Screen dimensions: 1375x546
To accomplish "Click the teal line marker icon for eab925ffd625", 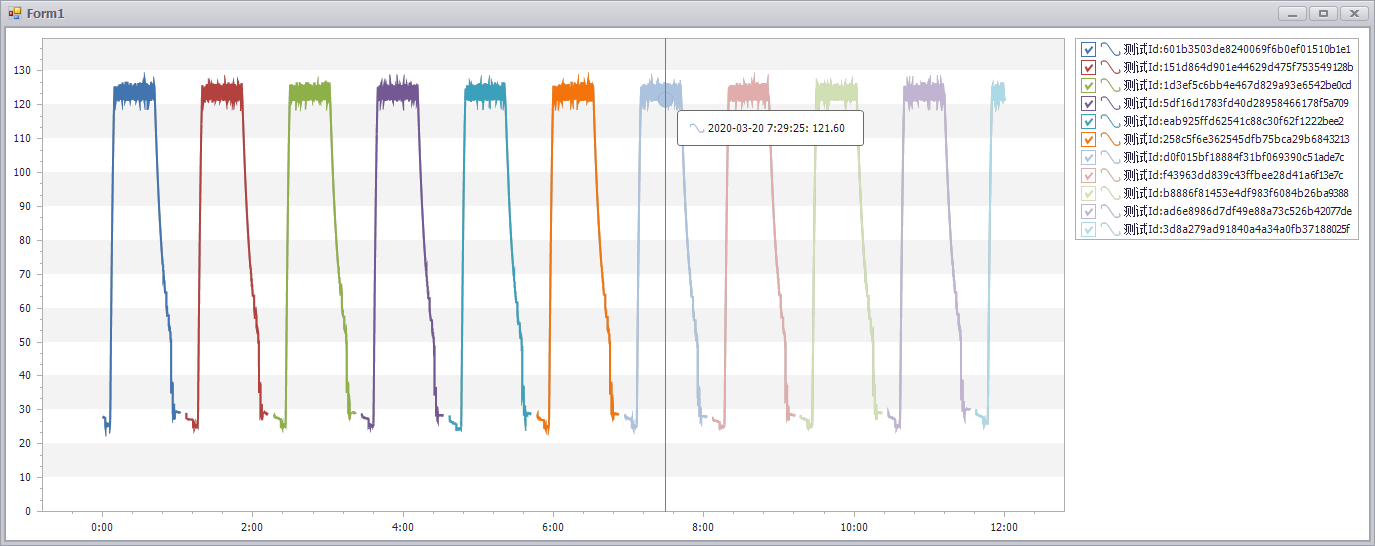I will tap(1110, 121).
